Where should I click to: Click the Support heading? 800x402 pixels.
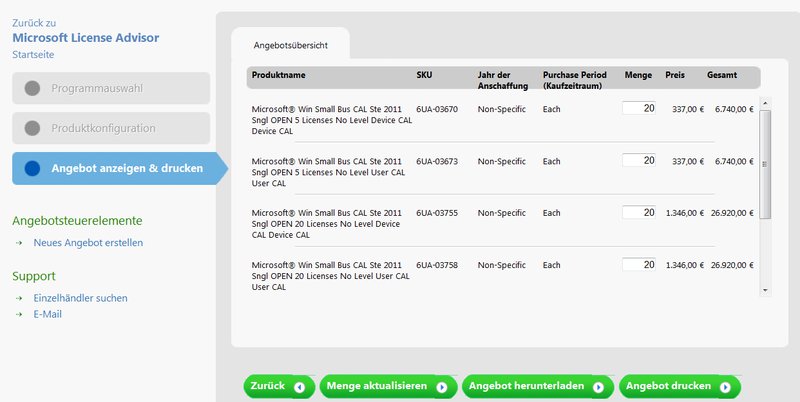click(34, 277)
